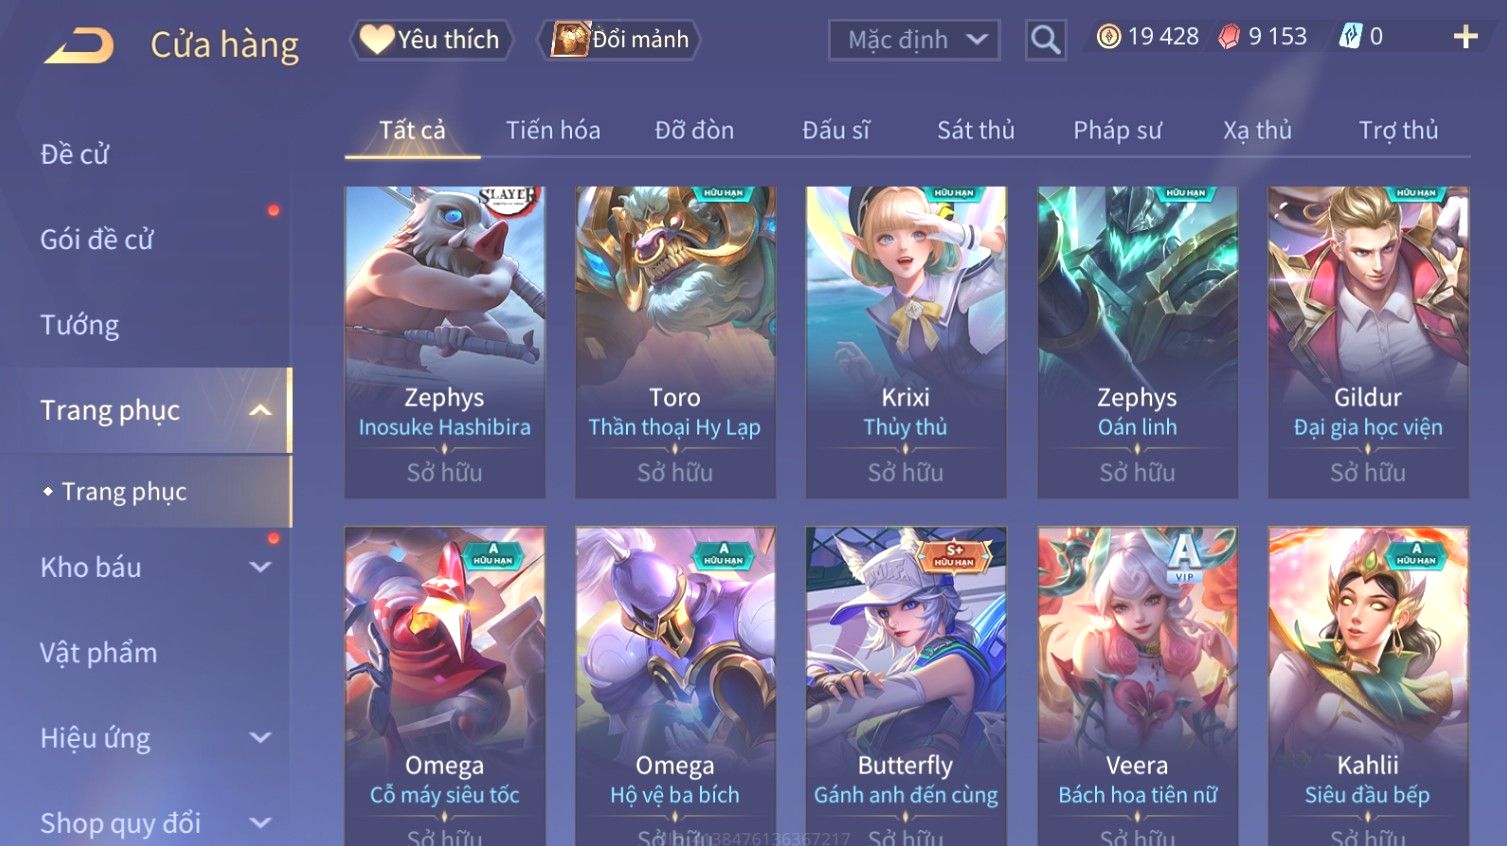The image size is (1507, 846).
Task: Click the blue voucher currency icon
Action: click(x=1350, y=37)
